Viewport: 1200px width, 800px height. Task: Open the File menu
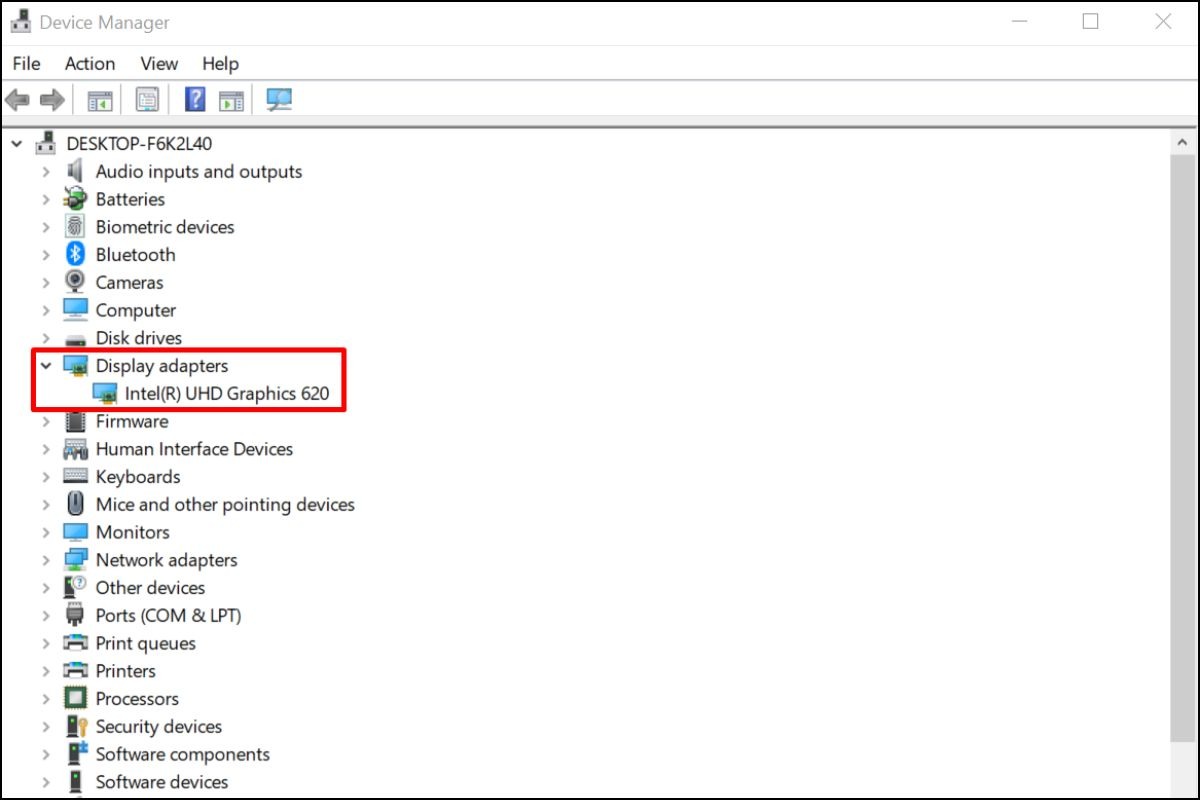pos(27,63)
